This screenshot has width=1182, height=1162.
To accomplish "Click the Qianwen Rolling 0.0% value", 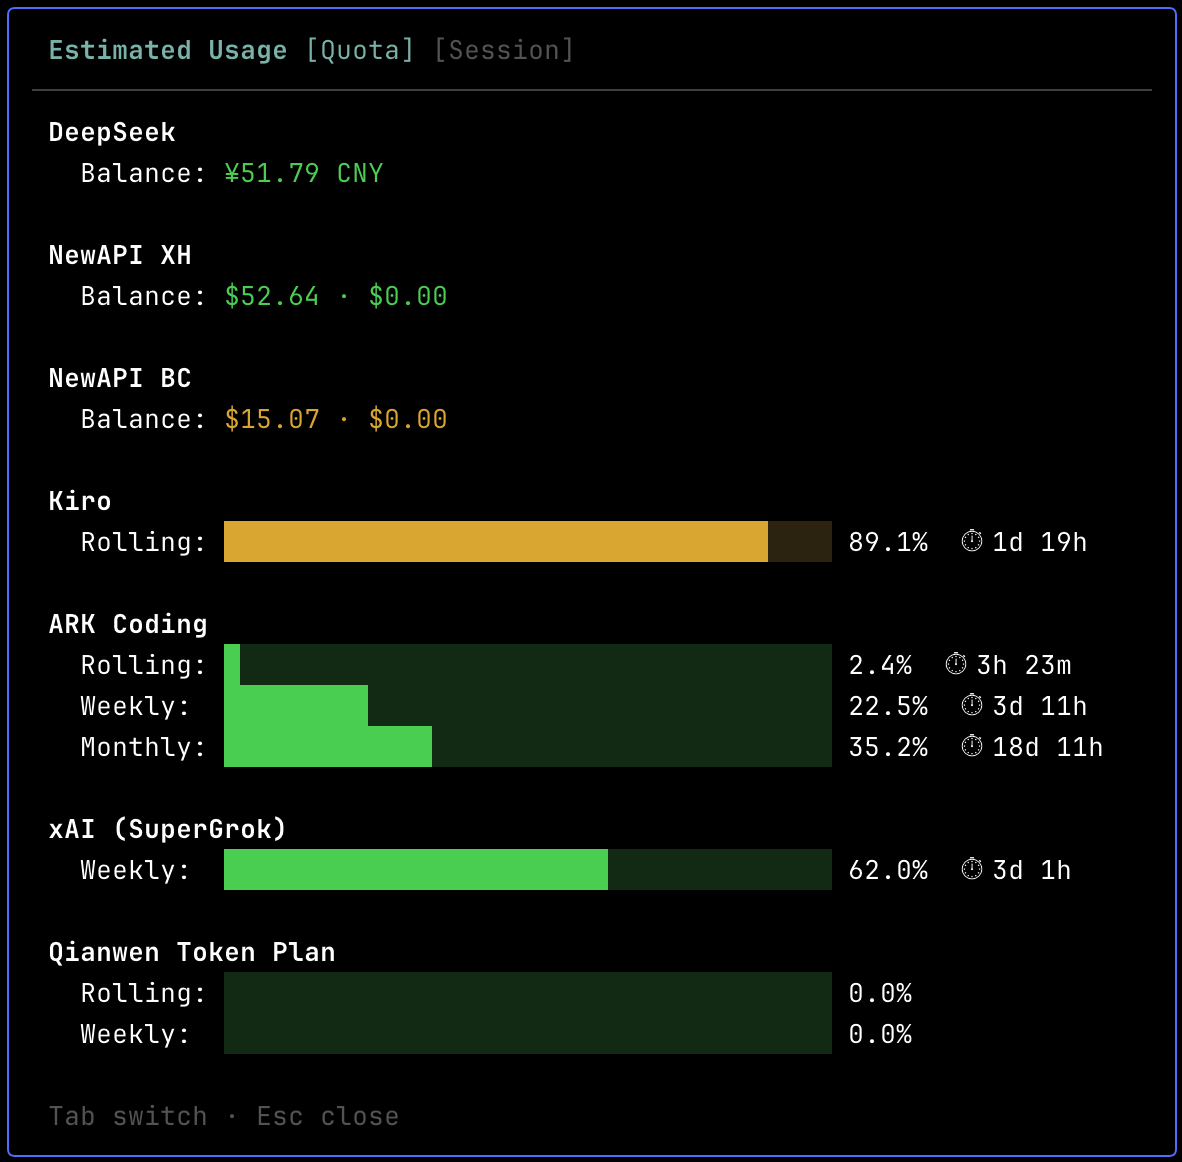I will click(880, 993).
